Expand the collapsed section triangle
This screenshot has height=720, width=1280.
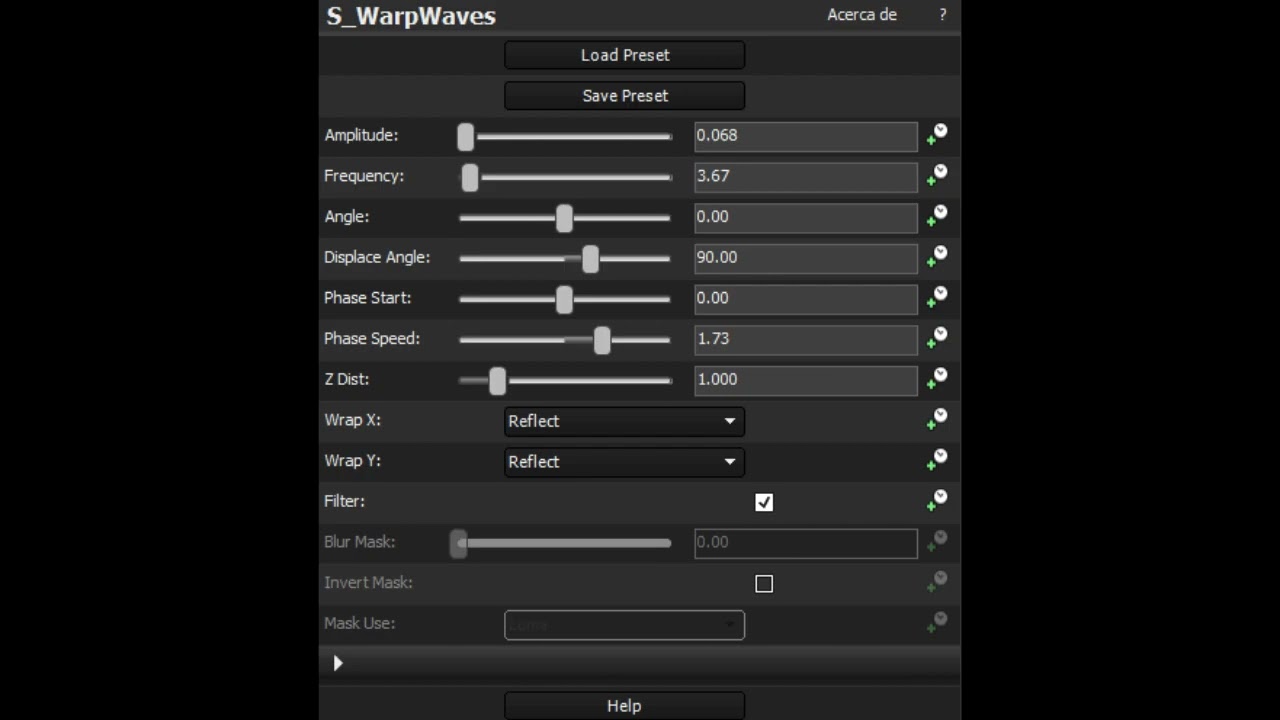(x=338, y=663)
